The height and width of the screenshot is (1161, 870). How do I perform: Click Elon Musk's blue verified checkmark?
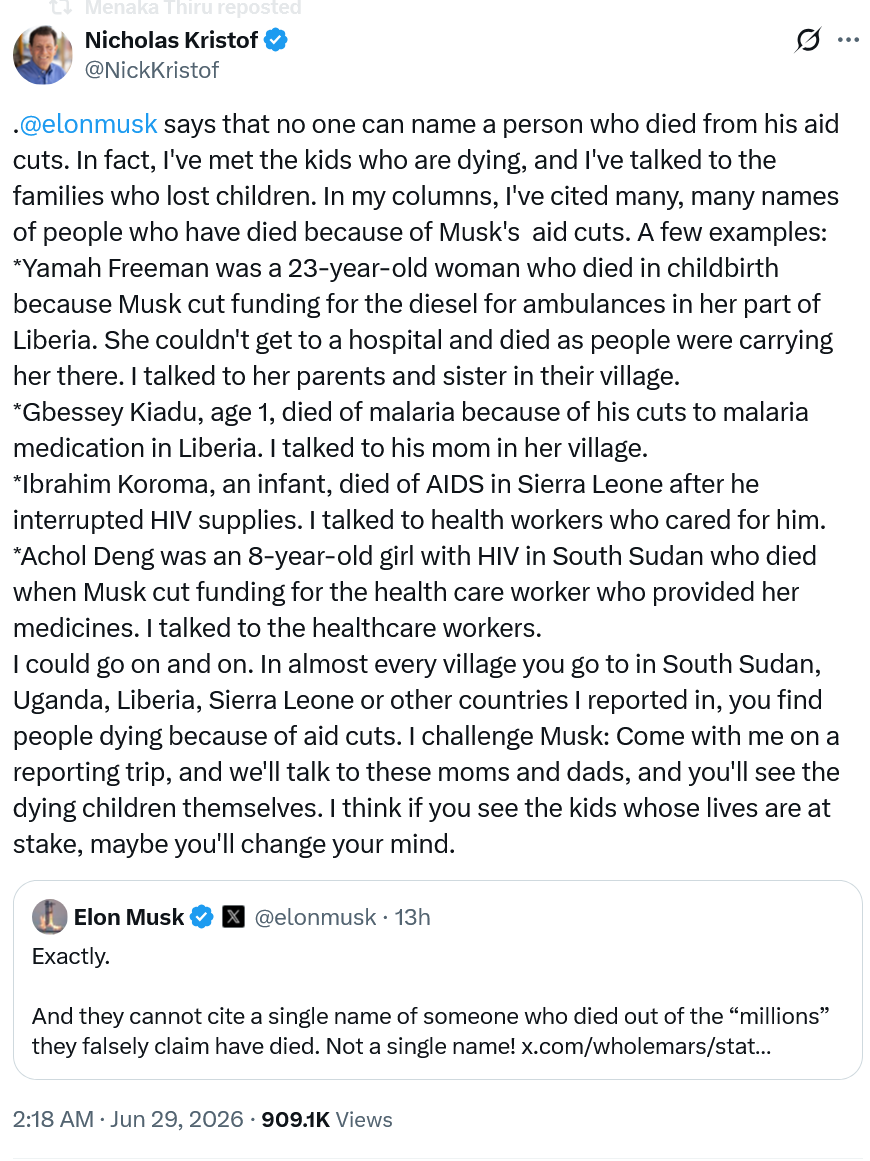coord(201,917)
